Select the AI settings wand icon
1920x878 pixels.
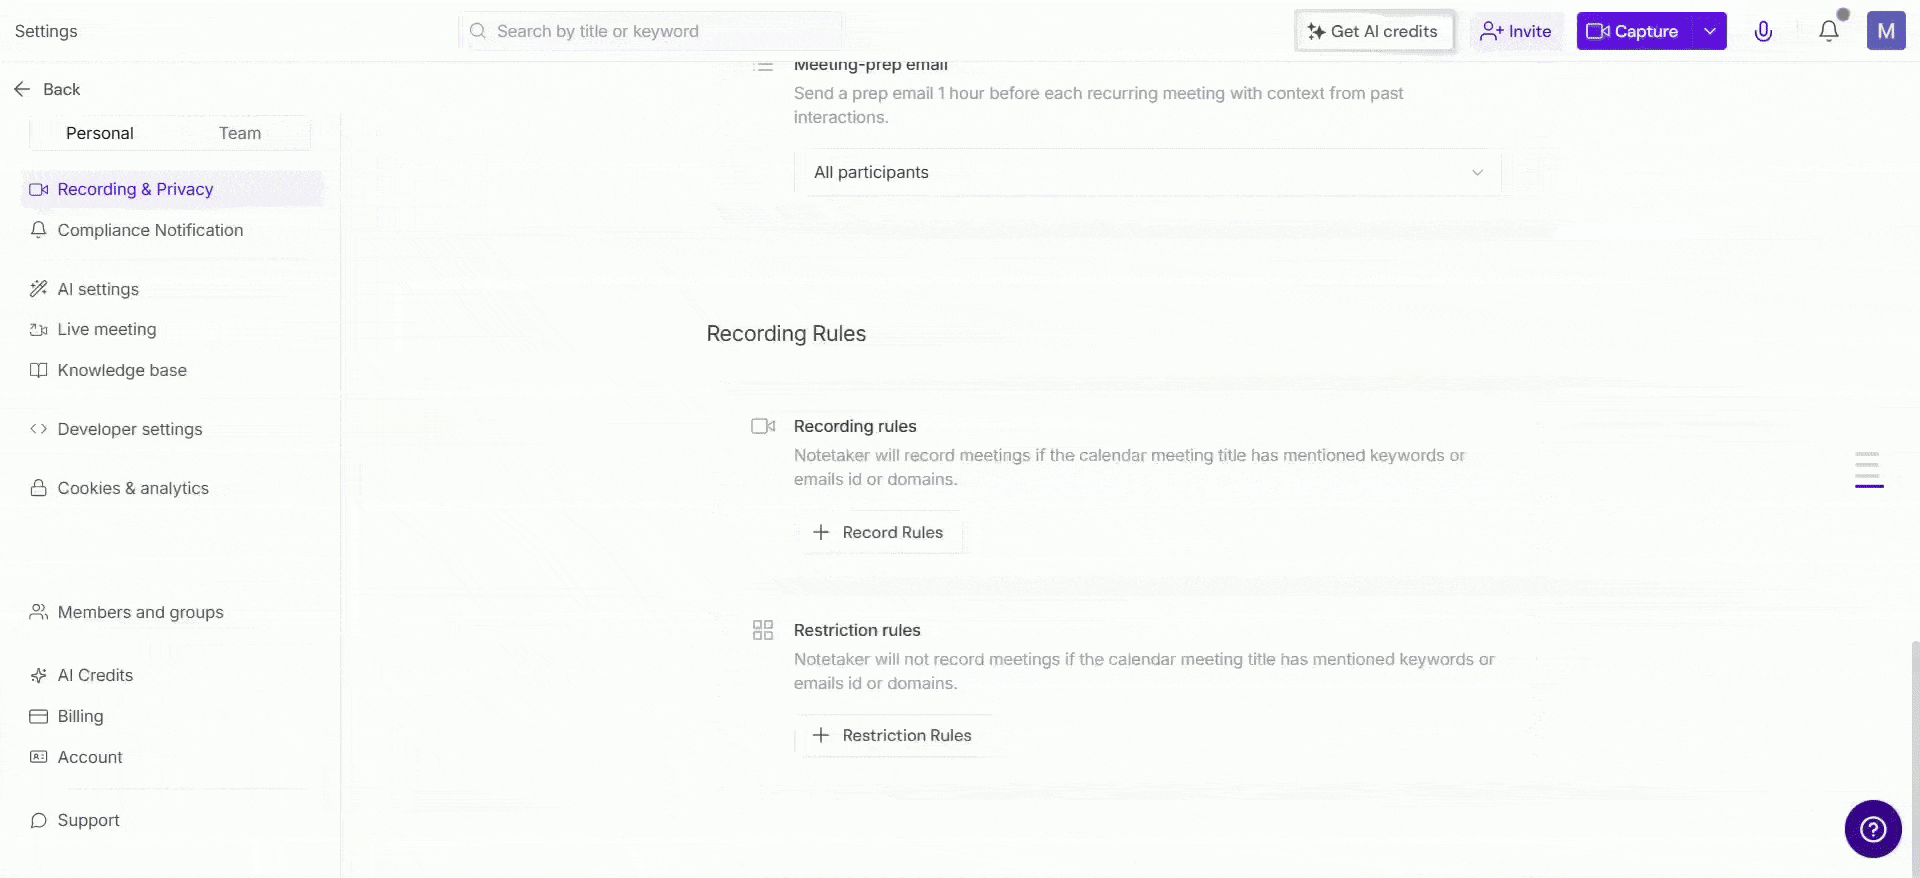(x=38, y=289)
